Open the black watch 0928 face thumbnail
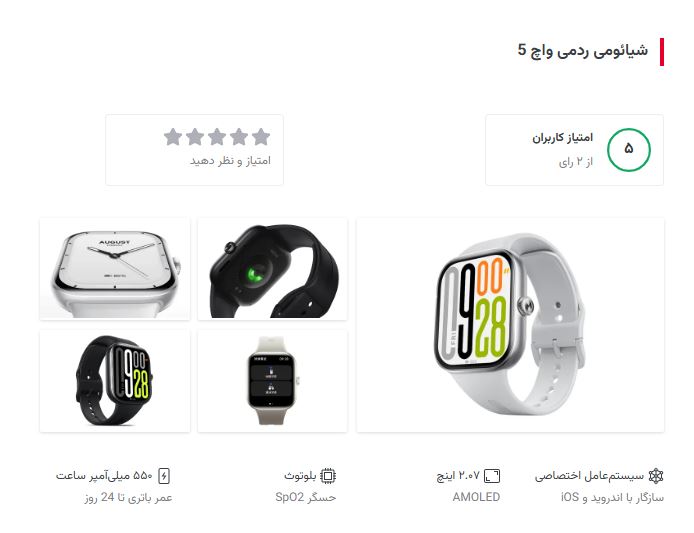 [x=115, y=381]
